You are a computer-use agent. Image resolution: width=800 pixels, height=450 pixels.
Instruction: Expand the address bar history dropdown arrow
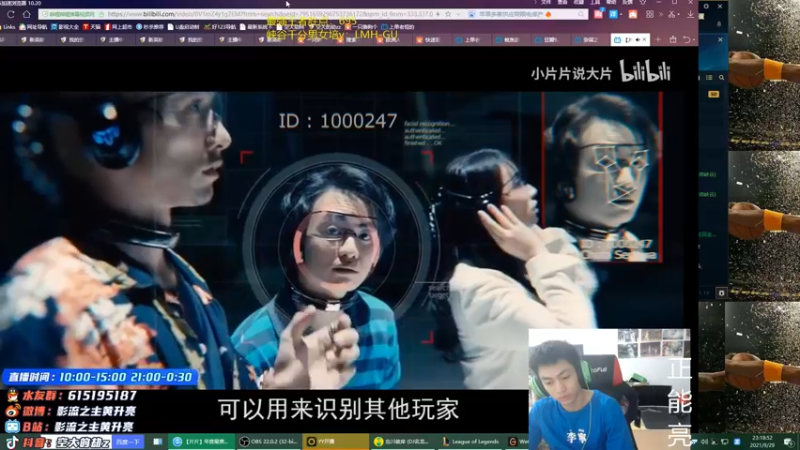(x=458, y=14)
